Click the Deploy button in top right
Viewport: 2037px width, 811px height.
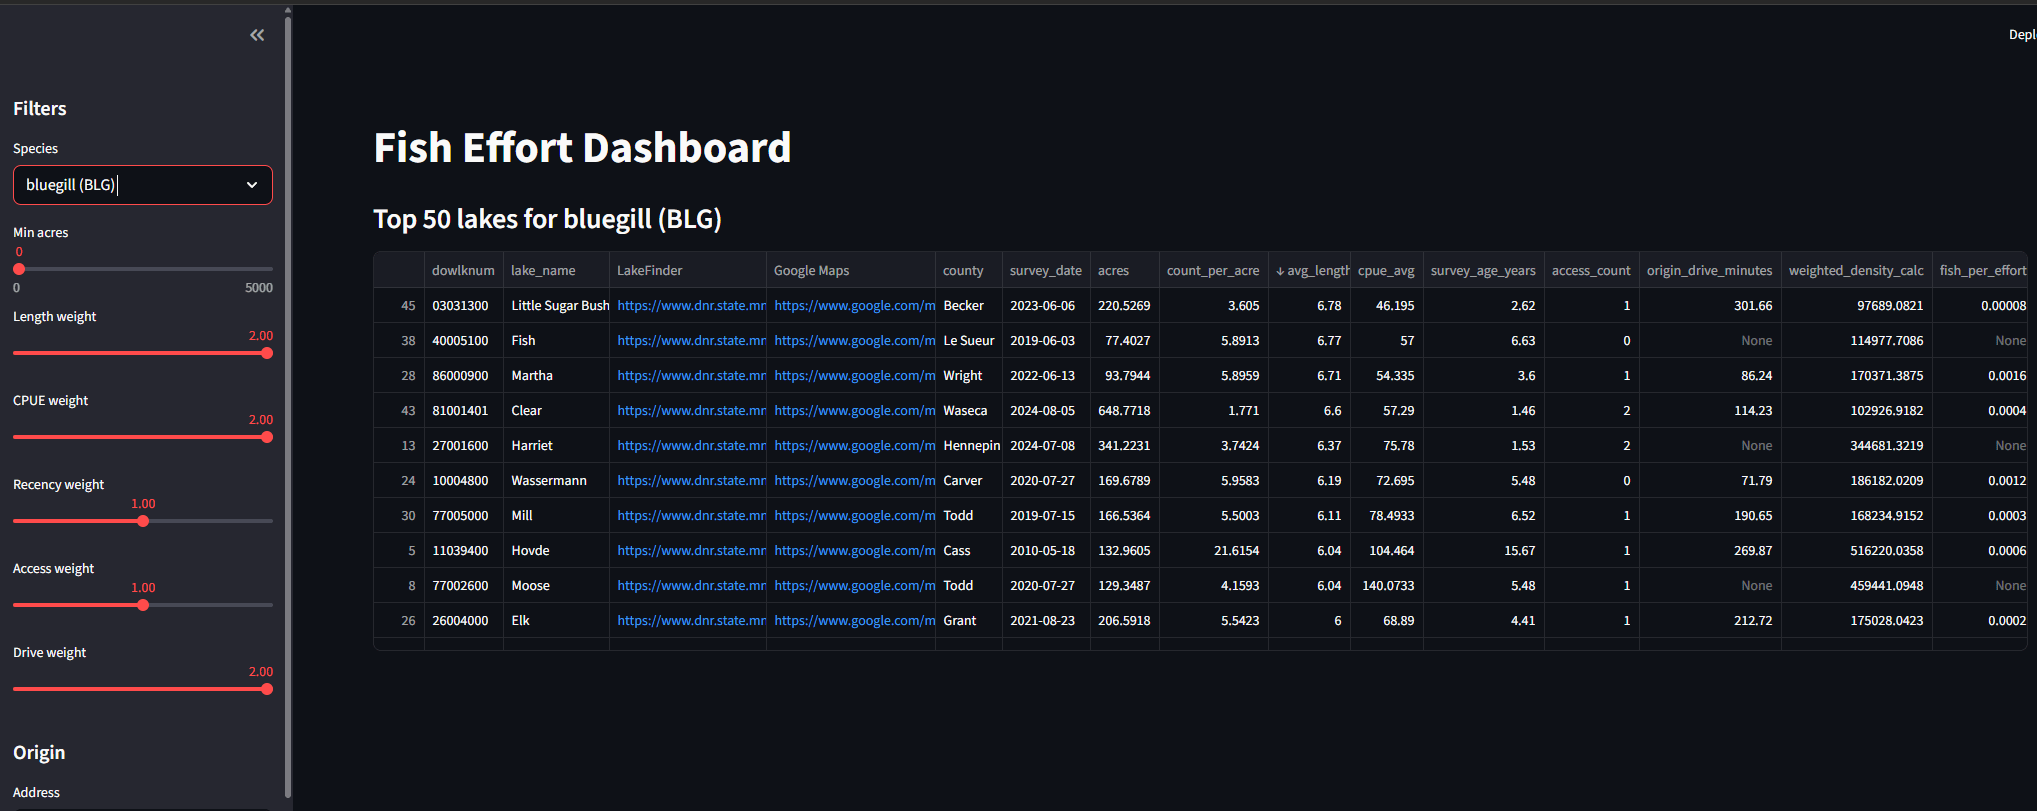(x=2021, y=35)
